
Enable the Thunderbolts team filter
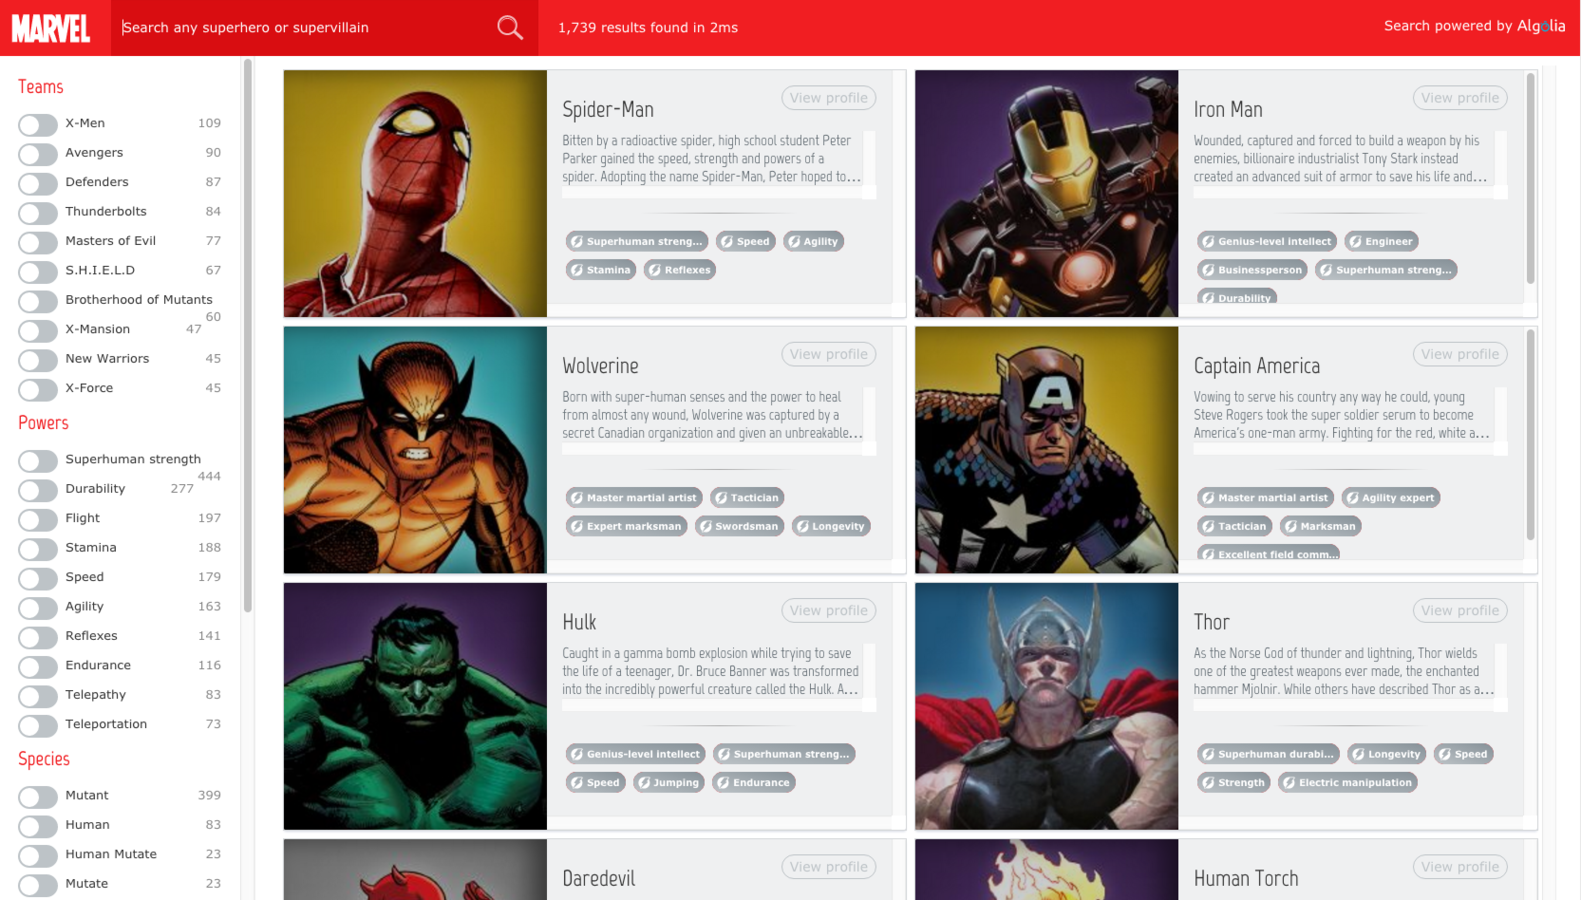[x=38, y=213]
